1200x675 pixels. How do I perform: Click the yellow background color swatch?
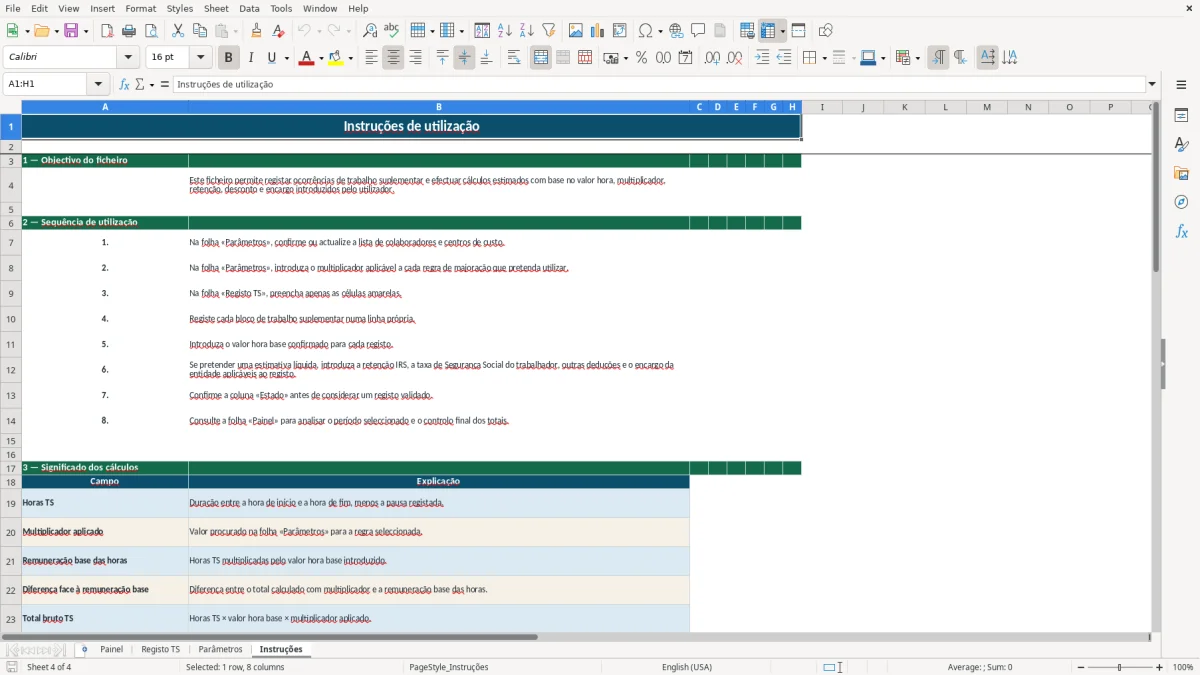[x=336, y=58]
